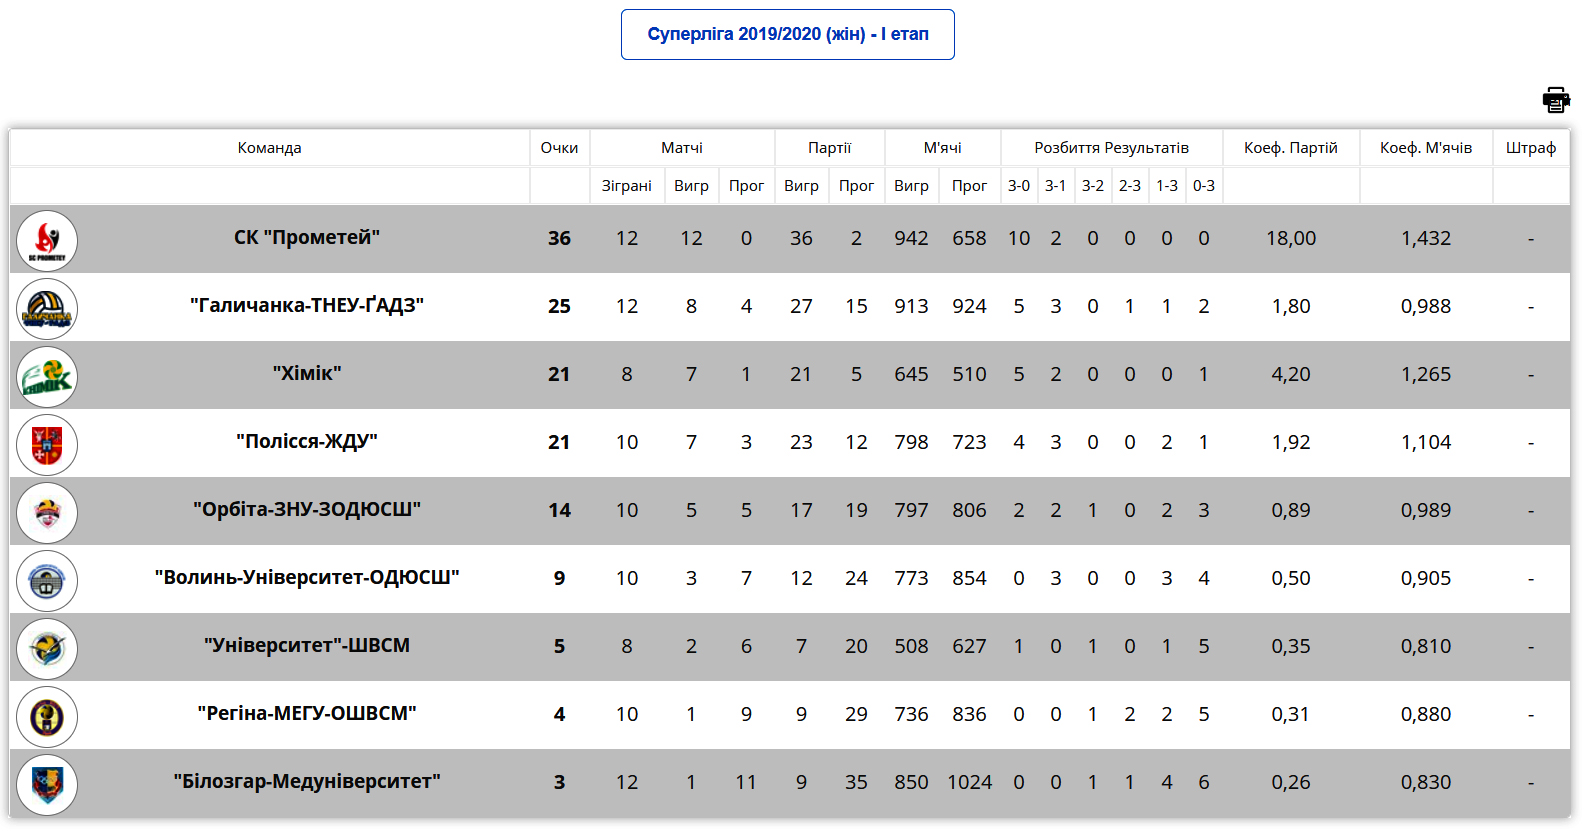This screenshot has width=1585, height=831.
Task: Select team name "Хімік"
Action: point(307,374)
